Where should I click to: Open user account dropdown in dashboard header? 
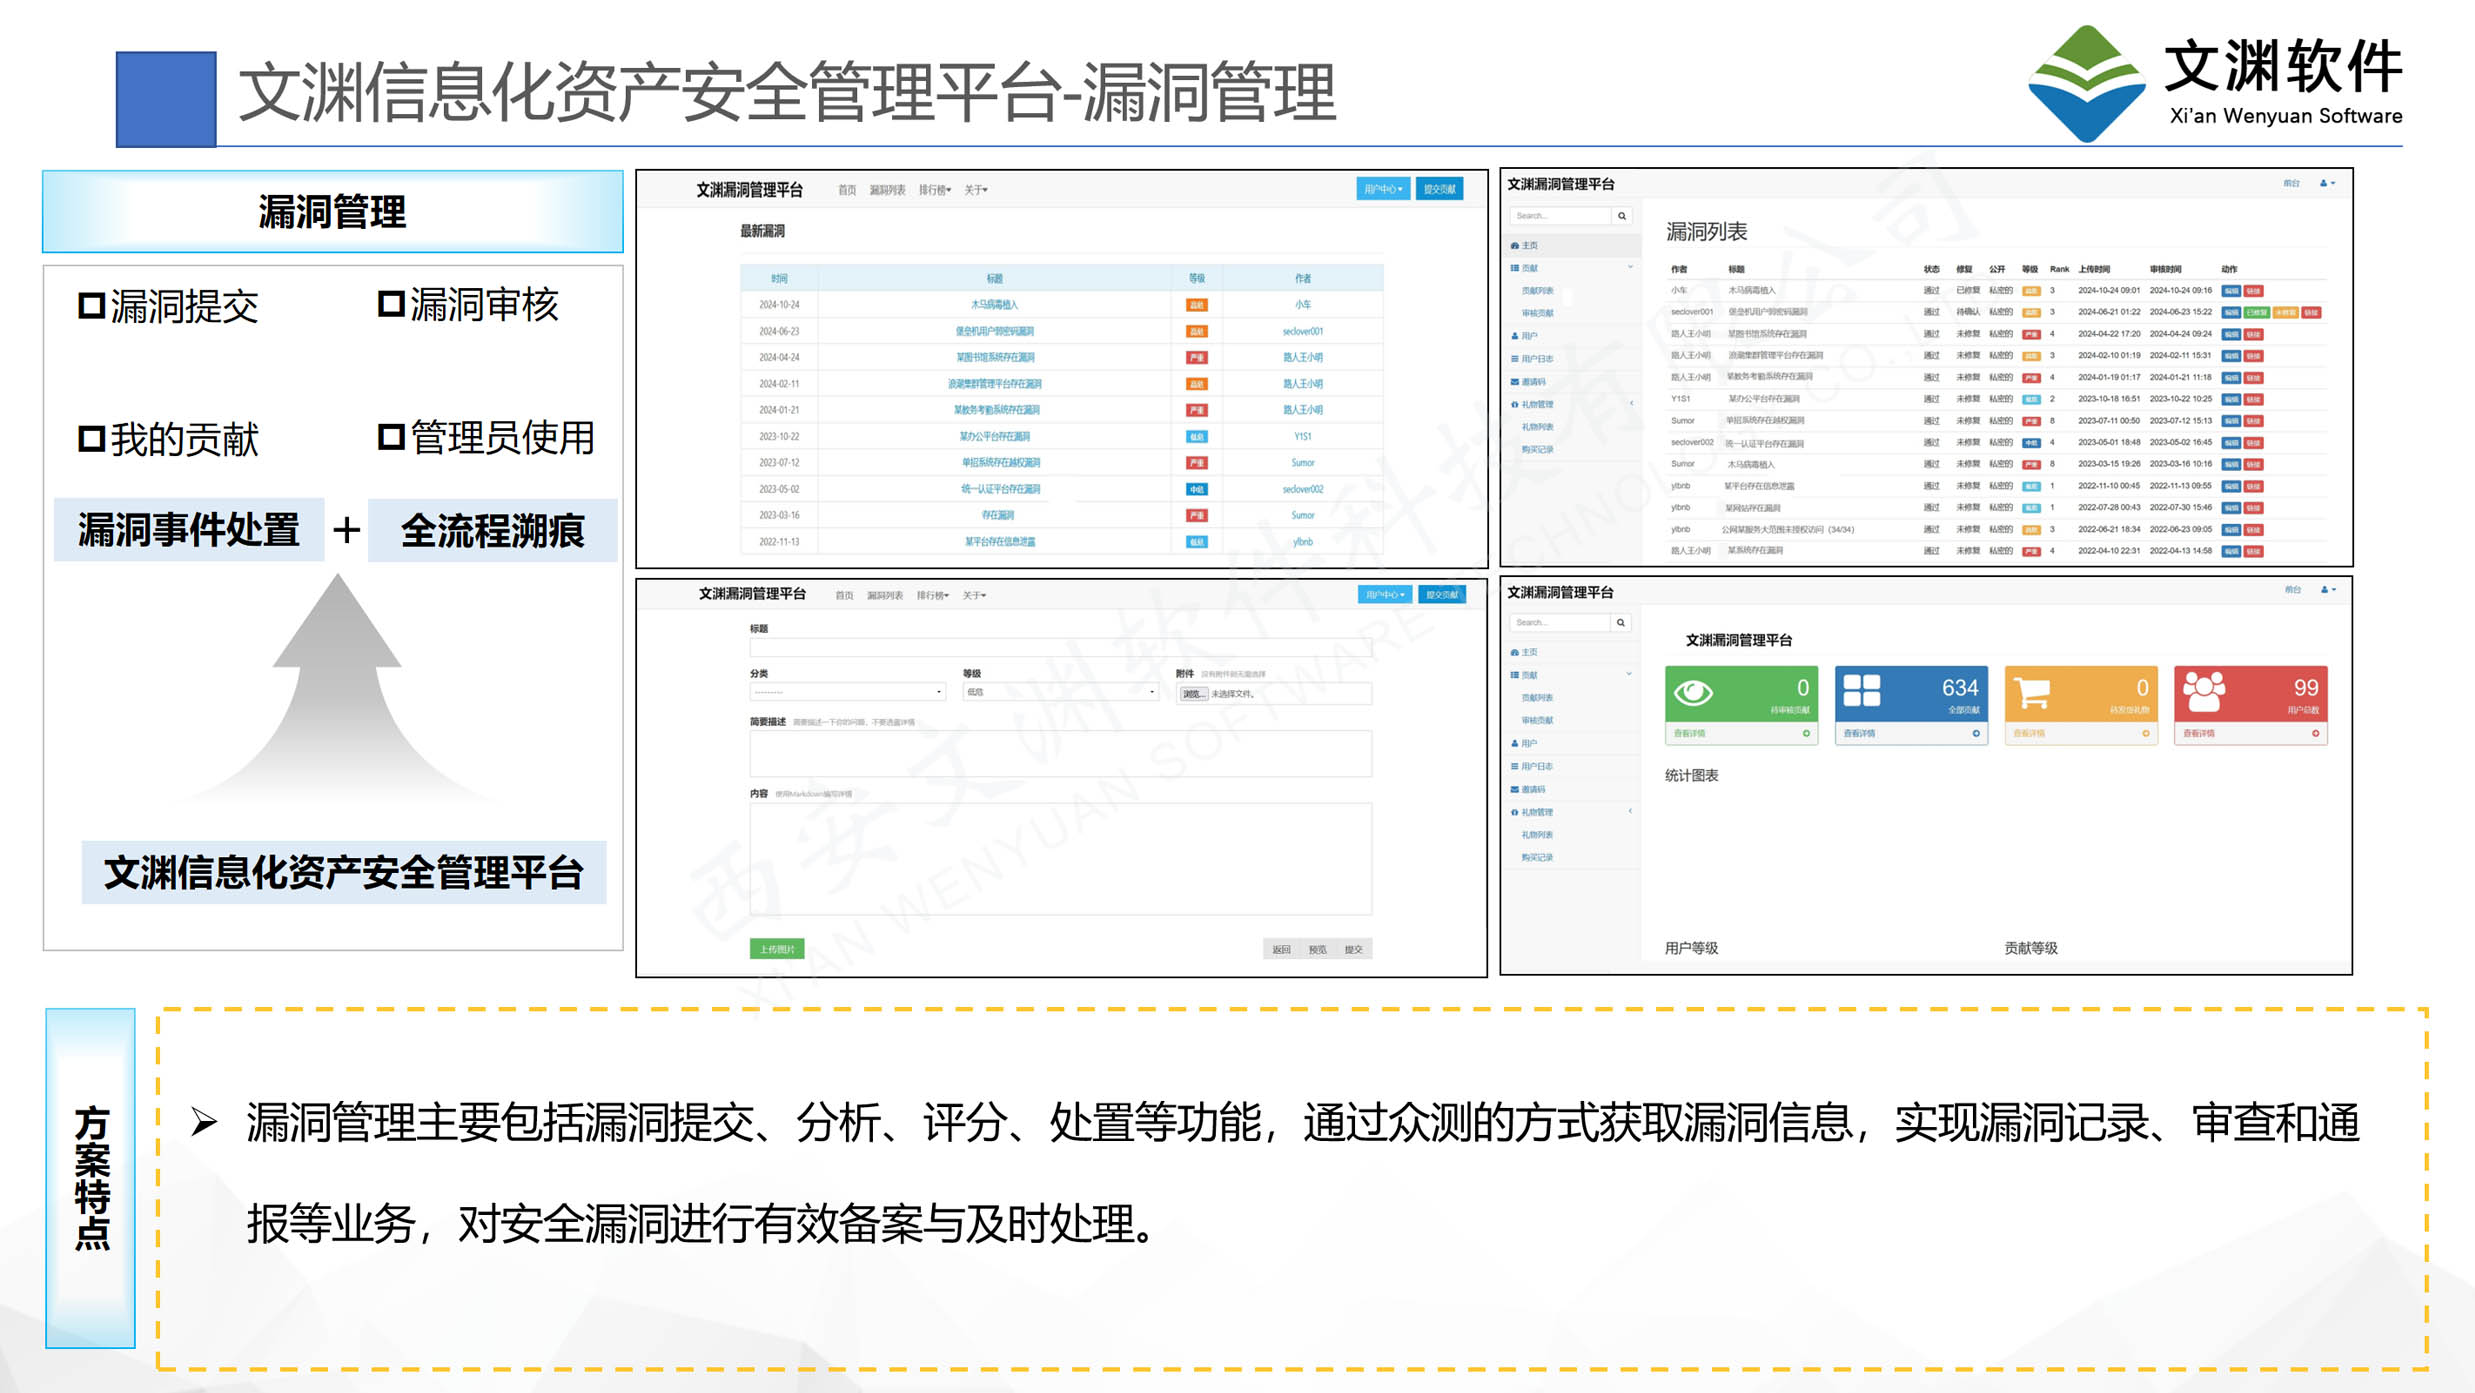coord(2328,590)
